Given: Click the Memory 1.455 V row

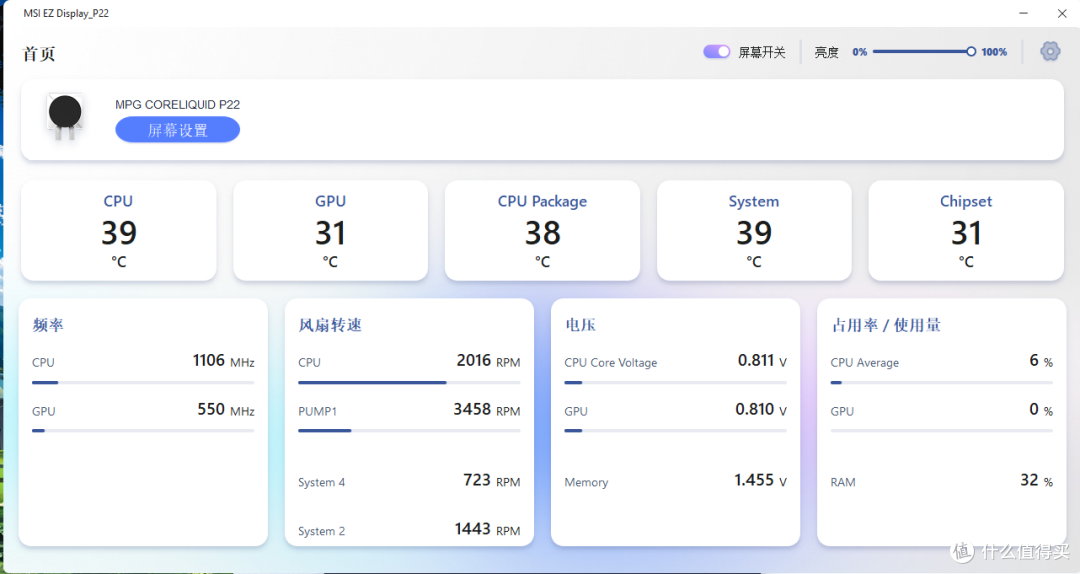Looking at the screenshot, I should click(x=676, y=481).
